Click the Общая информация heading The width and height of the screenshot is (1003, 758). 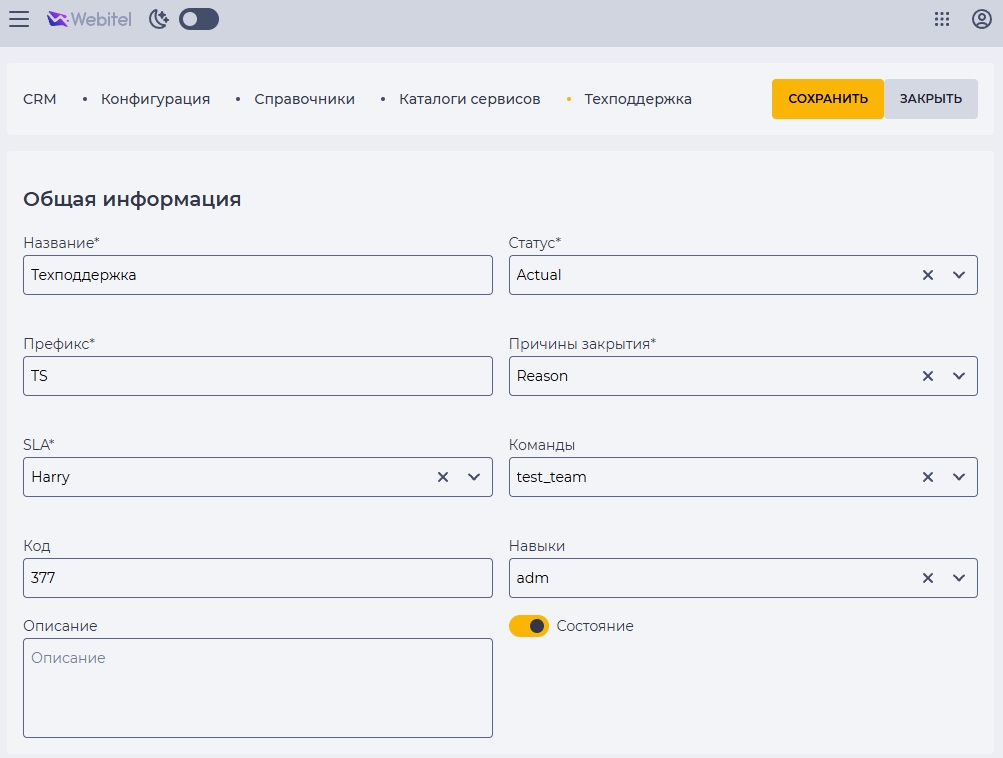click(x=132, y=200)
